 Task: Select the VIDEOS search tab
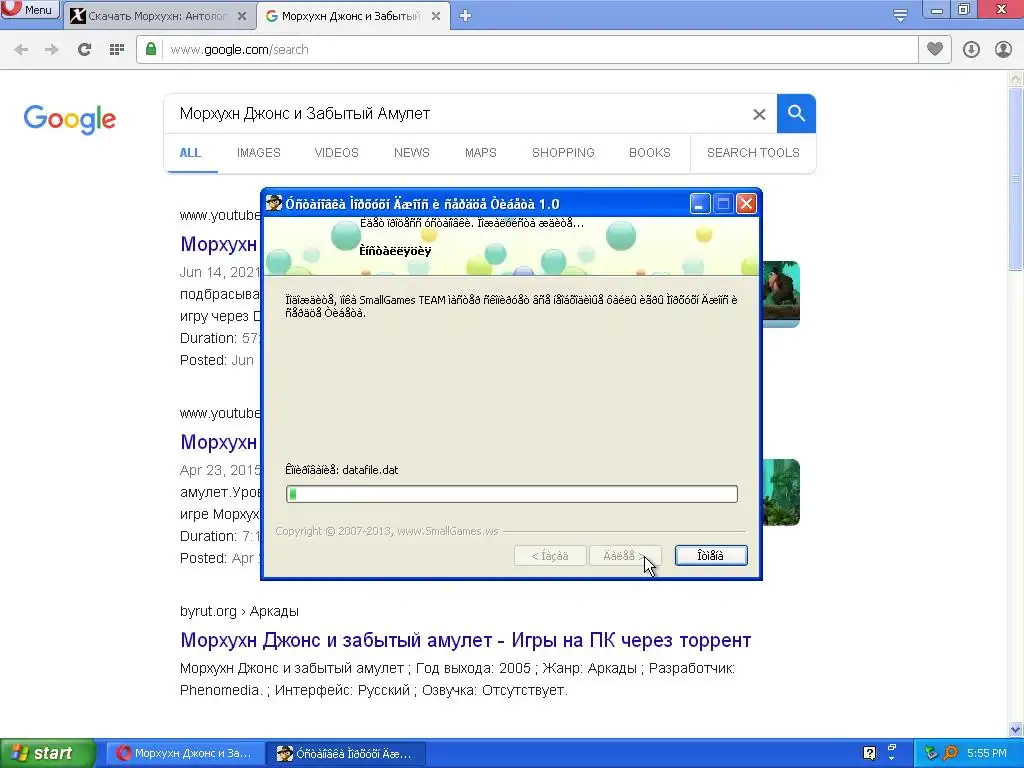336,153
